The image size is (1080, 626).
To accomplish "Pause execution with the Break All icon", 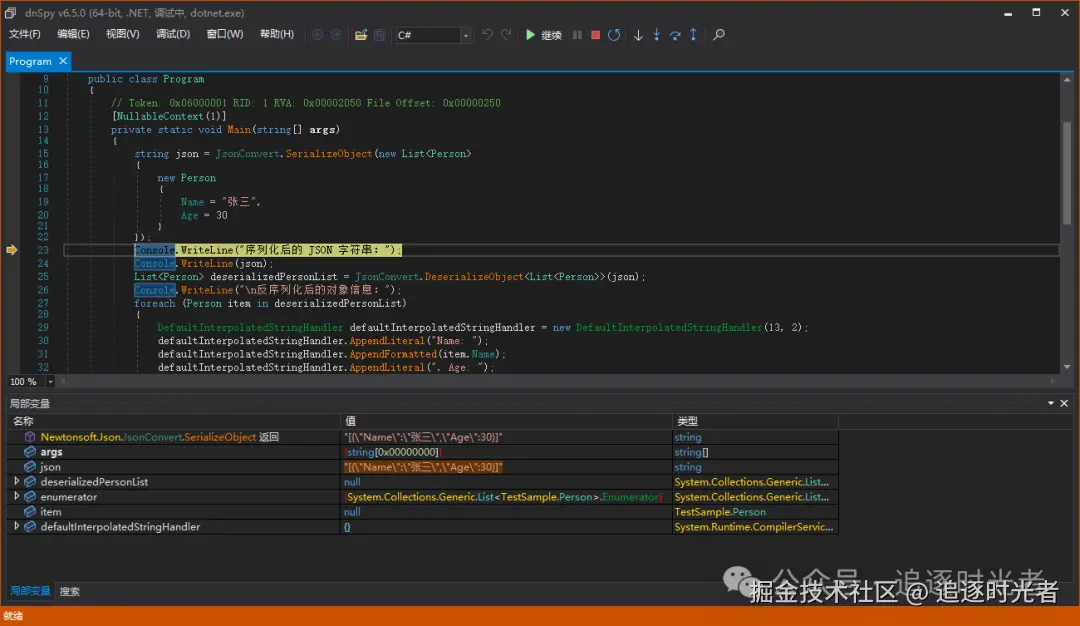I will (x=577, y=35).
